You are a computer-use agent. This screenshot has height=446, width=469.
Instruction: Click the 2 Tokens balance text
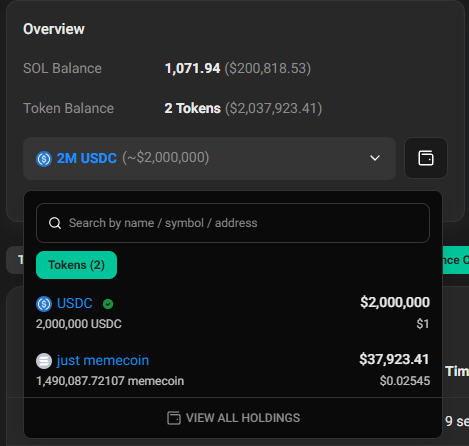pyautogui.click(x=193, y=108)
